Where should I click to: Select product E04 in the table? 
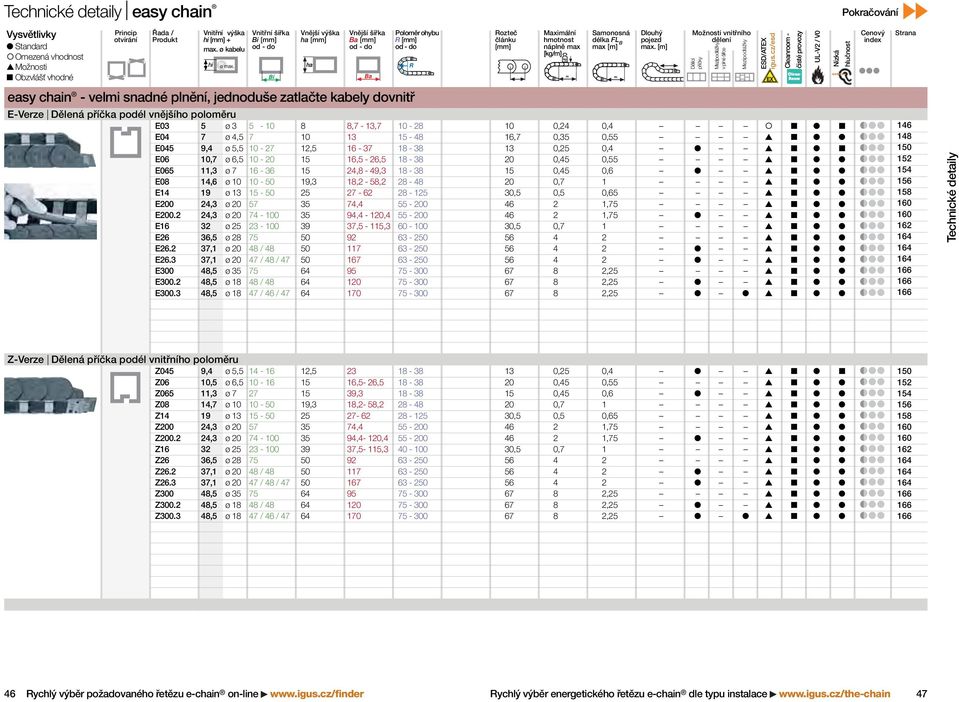[162, 137]
